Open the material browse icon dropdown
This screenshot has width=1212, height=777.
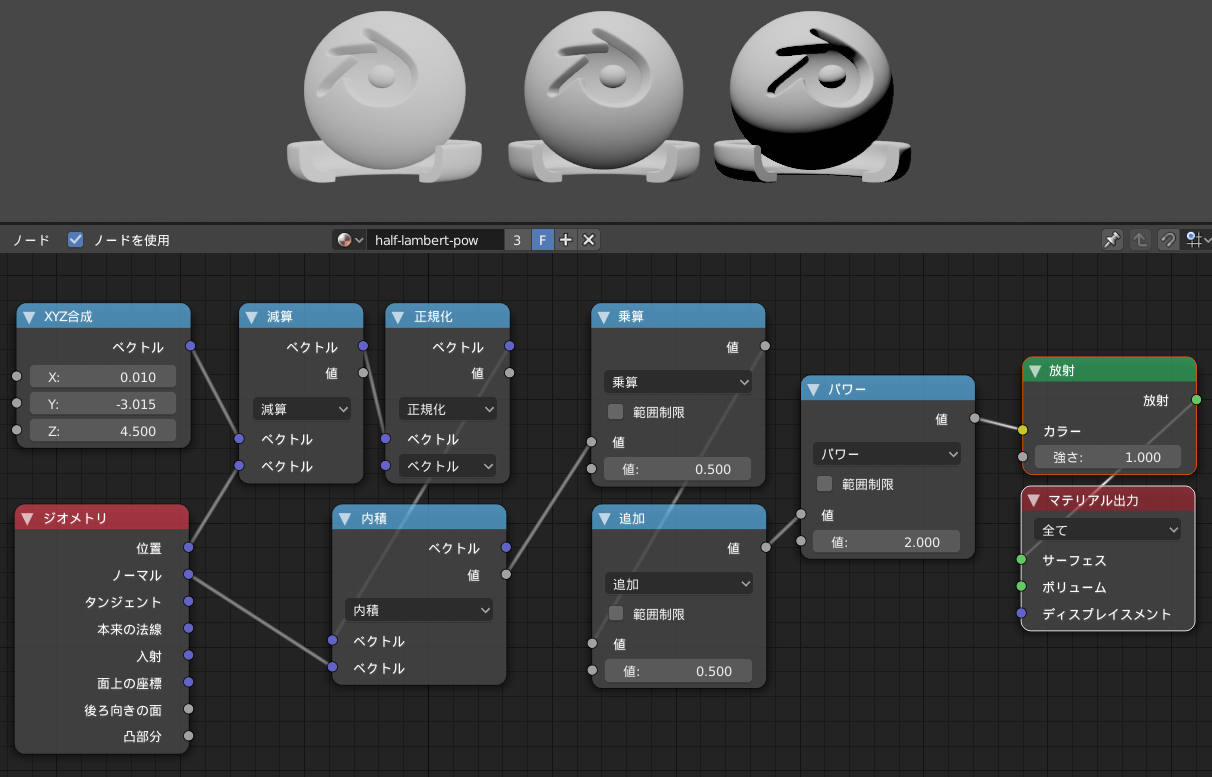tap(349, 240)
